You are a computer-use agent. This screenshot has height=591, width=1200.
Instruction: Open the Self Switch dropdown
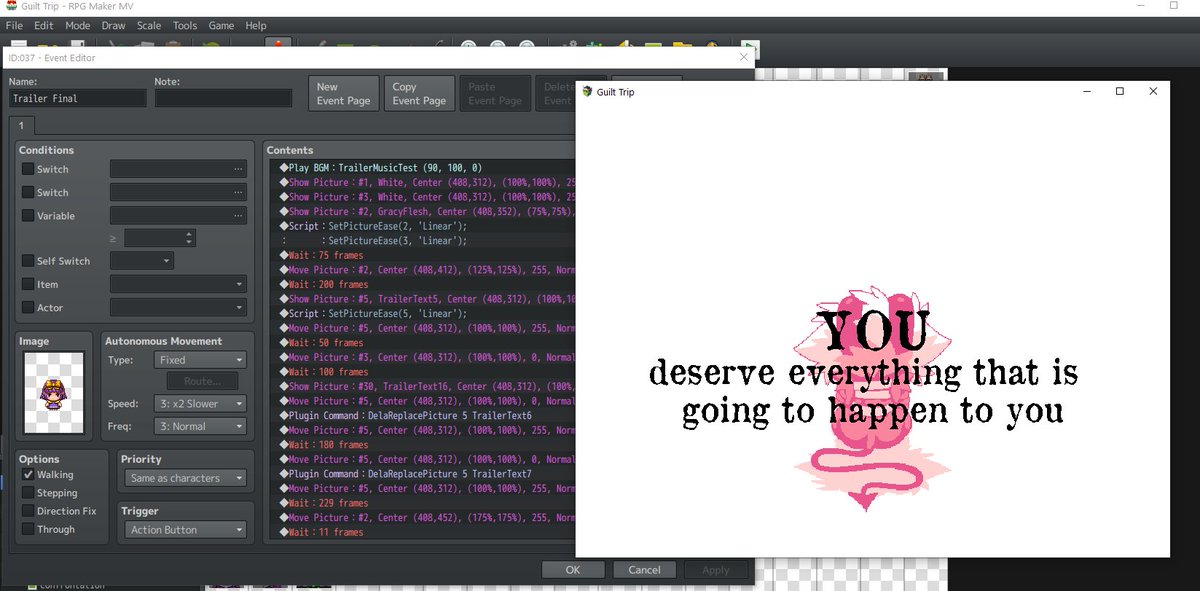click(x=142, y=261)
